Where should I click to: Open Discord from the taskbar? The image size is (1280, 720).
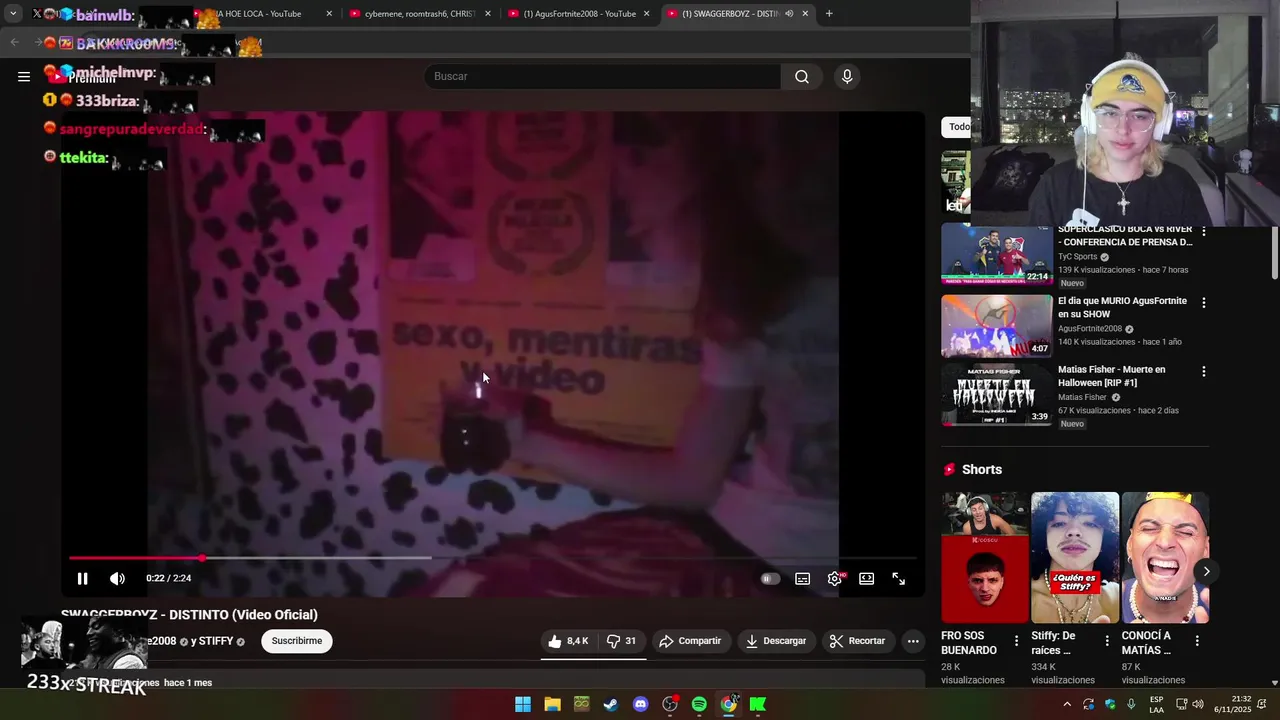pyautogui.click(x=641, y=704)
